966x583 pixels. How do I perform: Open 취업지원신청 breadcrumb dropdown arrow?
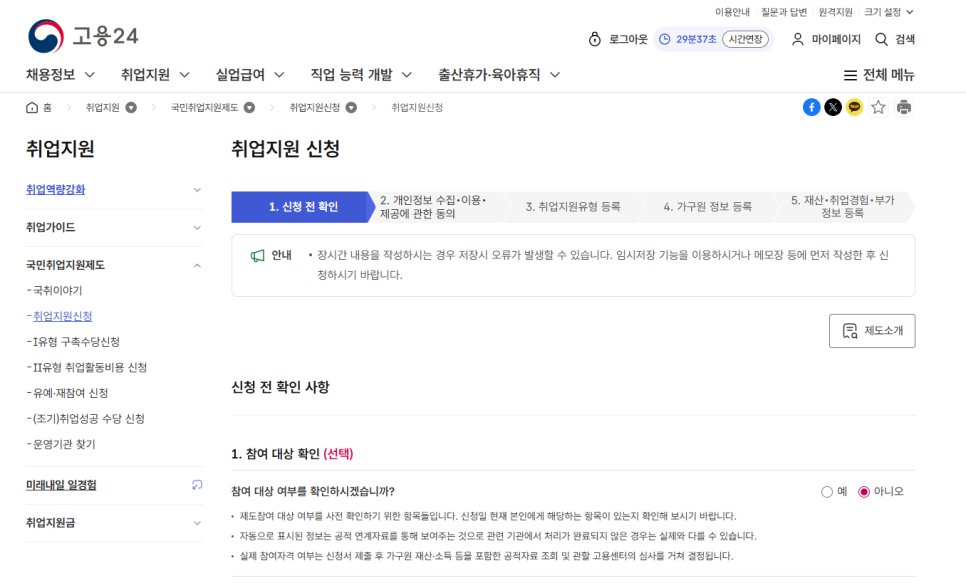[x=351, y=108]
